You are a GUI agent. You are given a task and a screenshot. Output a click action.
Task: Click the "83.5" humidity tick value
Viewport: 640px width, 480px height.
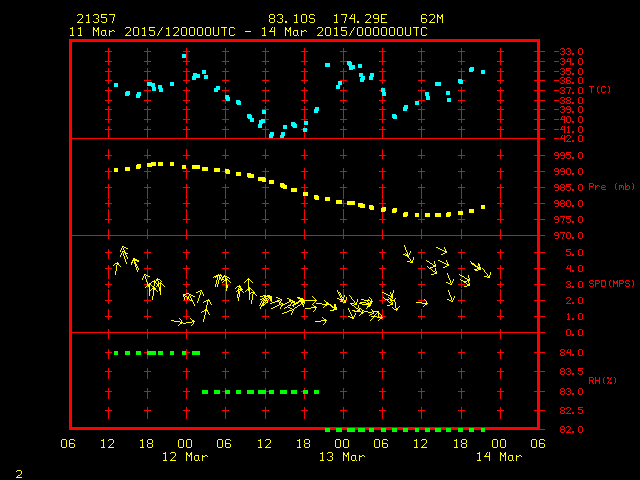click(571, 372)
